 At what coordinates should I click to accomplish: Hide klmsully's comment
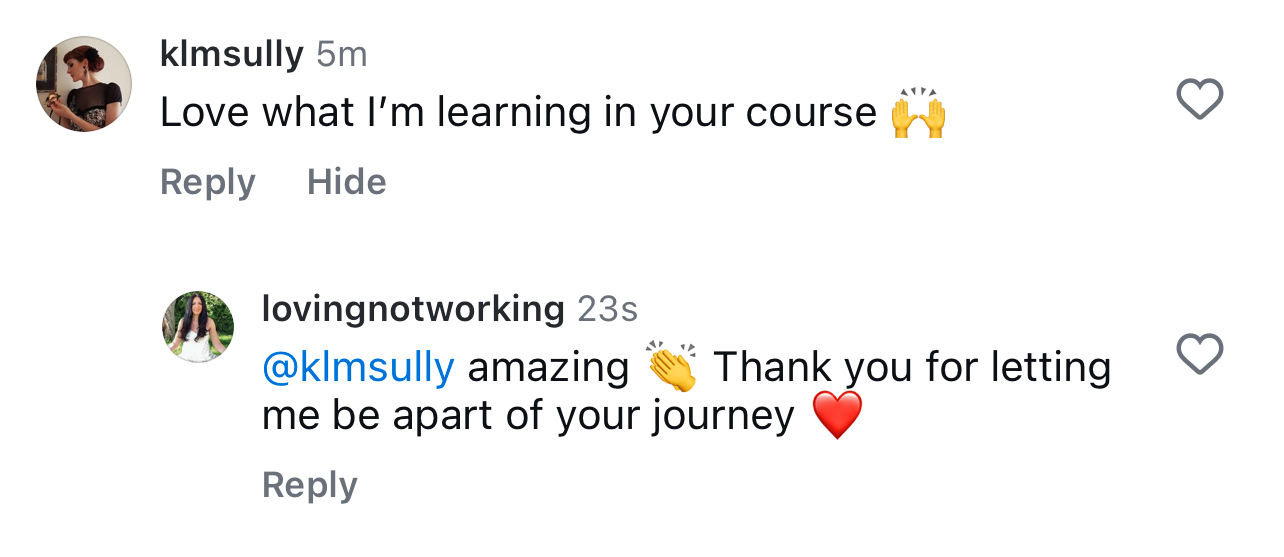click(x=346, y=182)
